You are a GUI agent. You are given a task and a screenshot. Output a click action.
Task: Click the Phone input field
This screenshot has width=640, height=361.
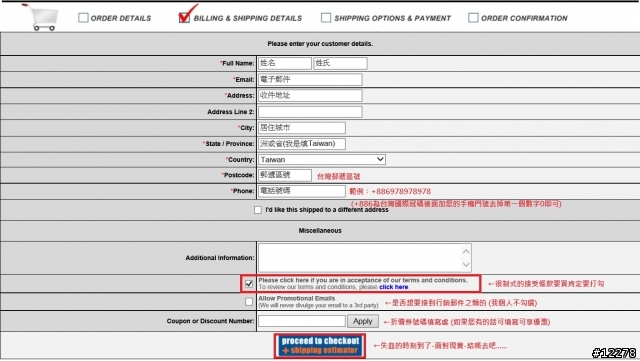click(302, 191)
